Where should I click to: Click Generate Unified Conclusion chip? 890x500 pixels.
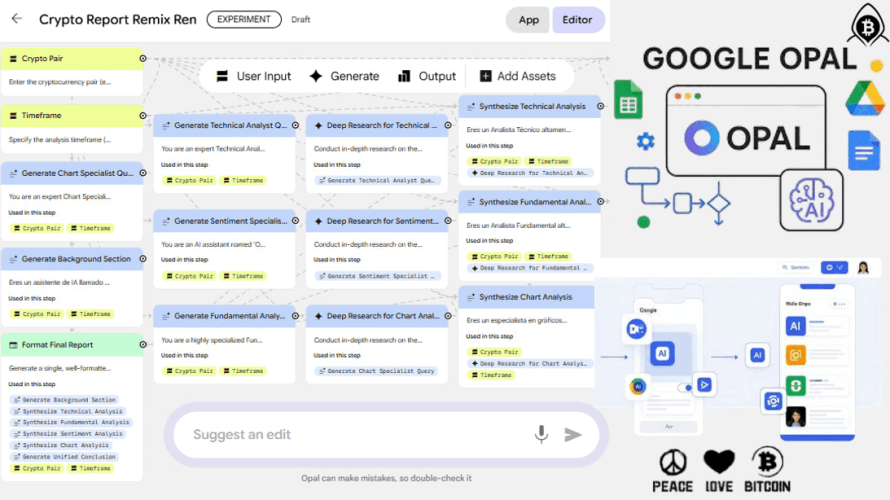coord(64,456)
